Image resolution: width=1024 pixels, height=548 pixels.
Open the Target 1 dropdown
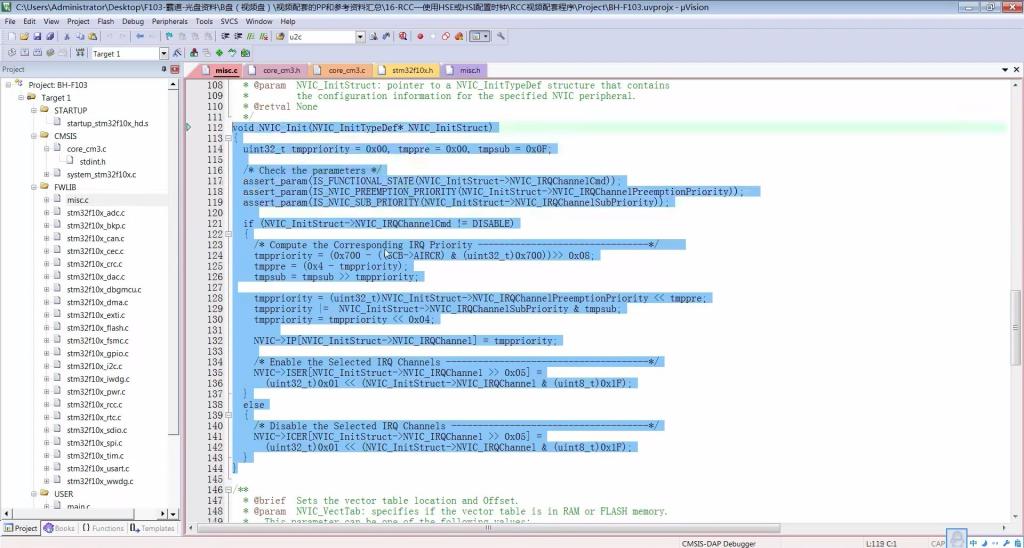tap(163, 53)
